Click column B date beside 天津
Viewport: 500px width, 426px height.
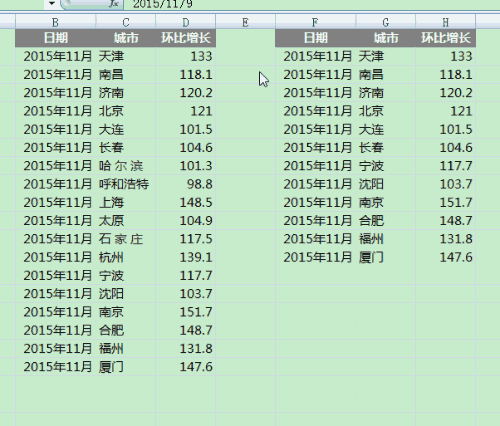pyautogui.click(x=55, y=56)
